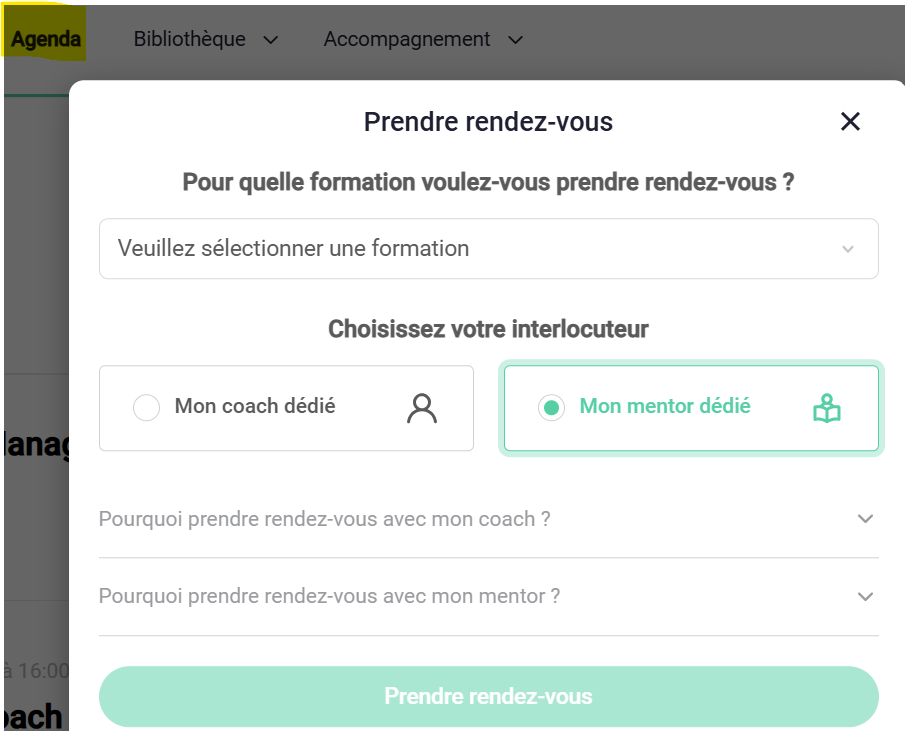The image size is (905, 731).
Task: Click the Mon mentor dédié label text
Action: [x=665, y=406]
